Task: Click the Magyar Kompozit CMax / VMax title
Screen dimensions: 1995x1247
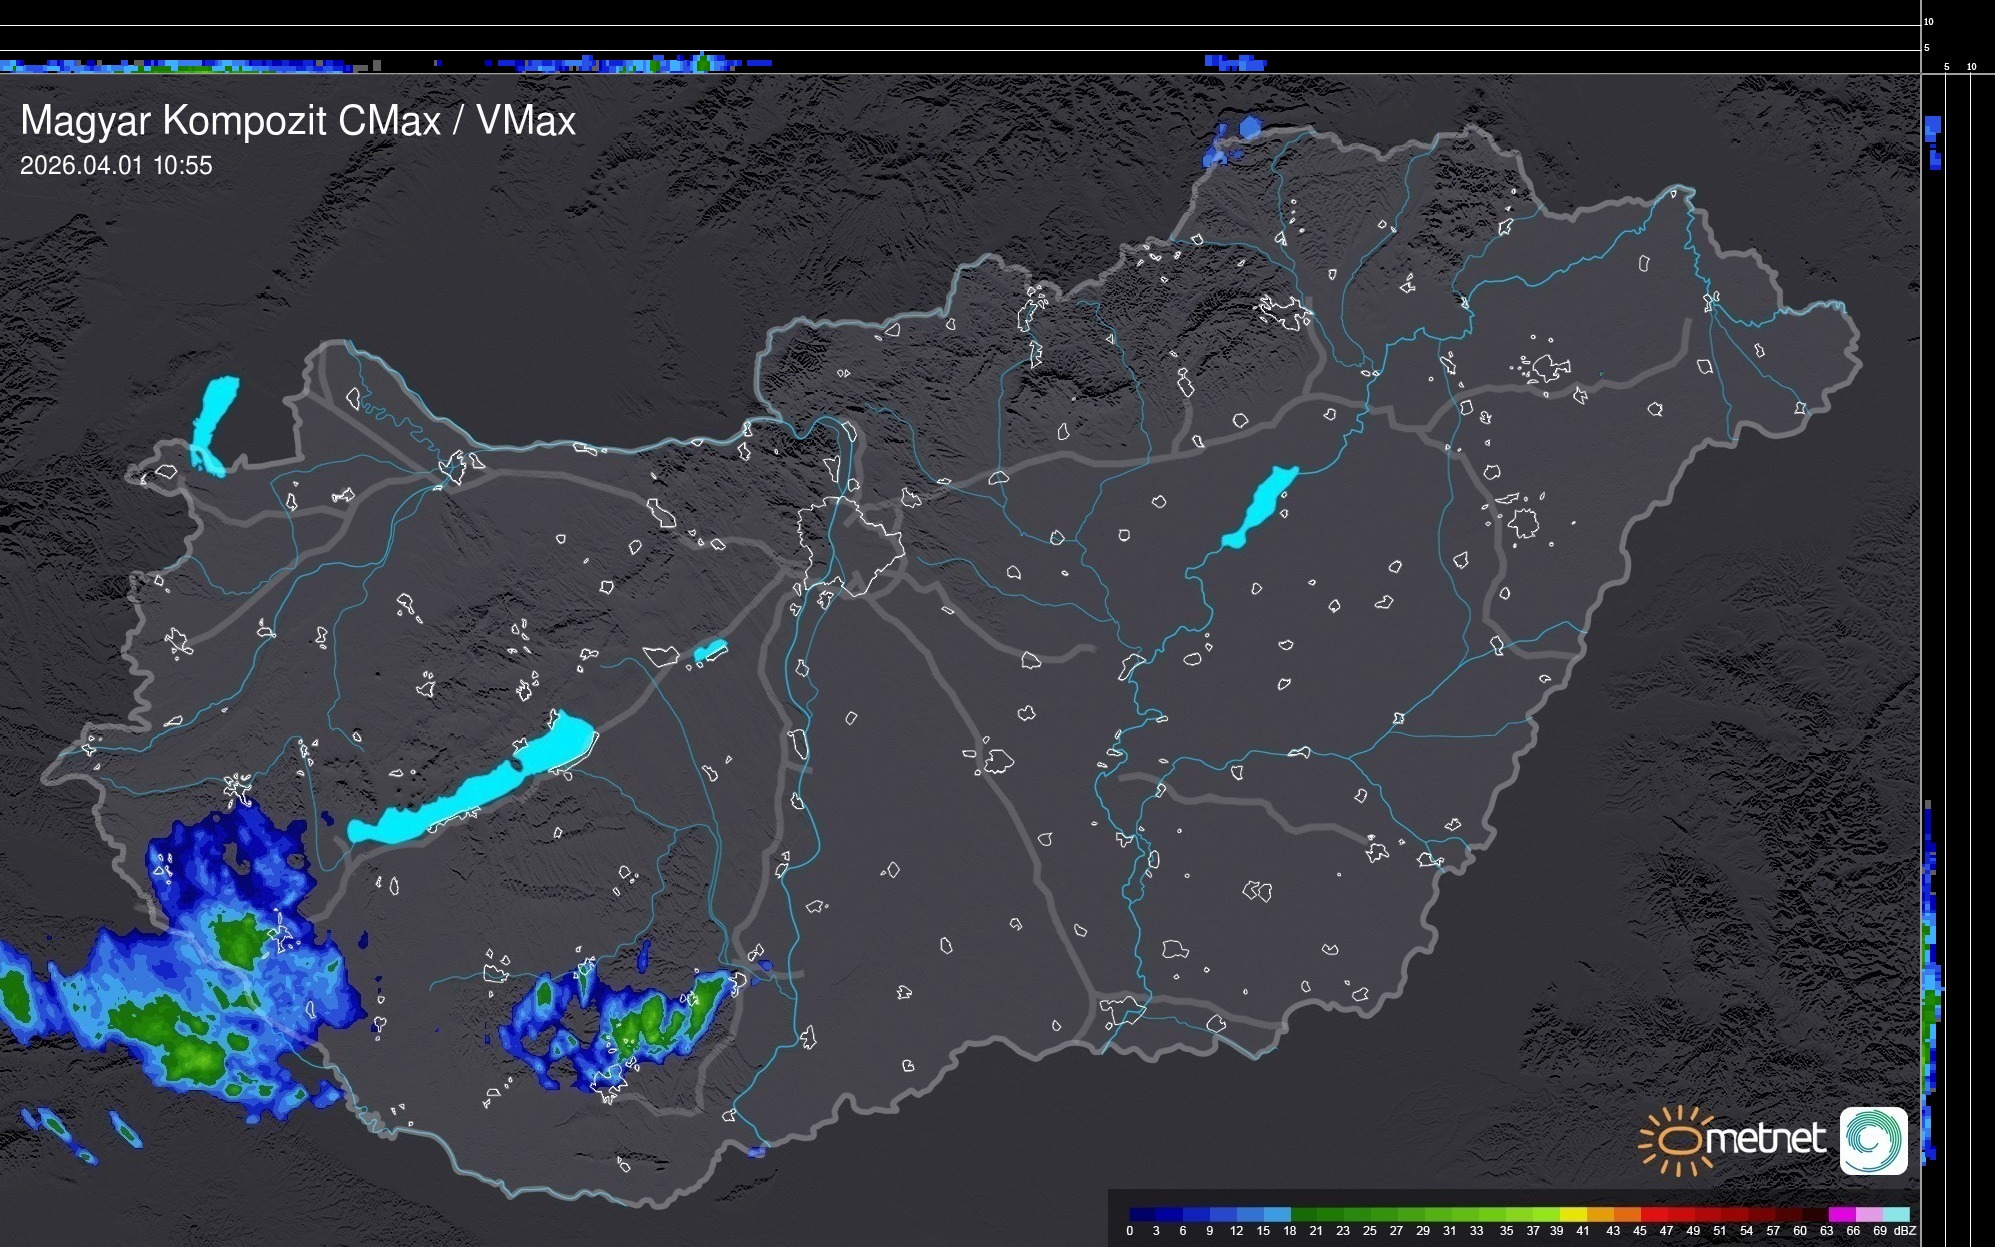Action: click(x=298, y=121)
